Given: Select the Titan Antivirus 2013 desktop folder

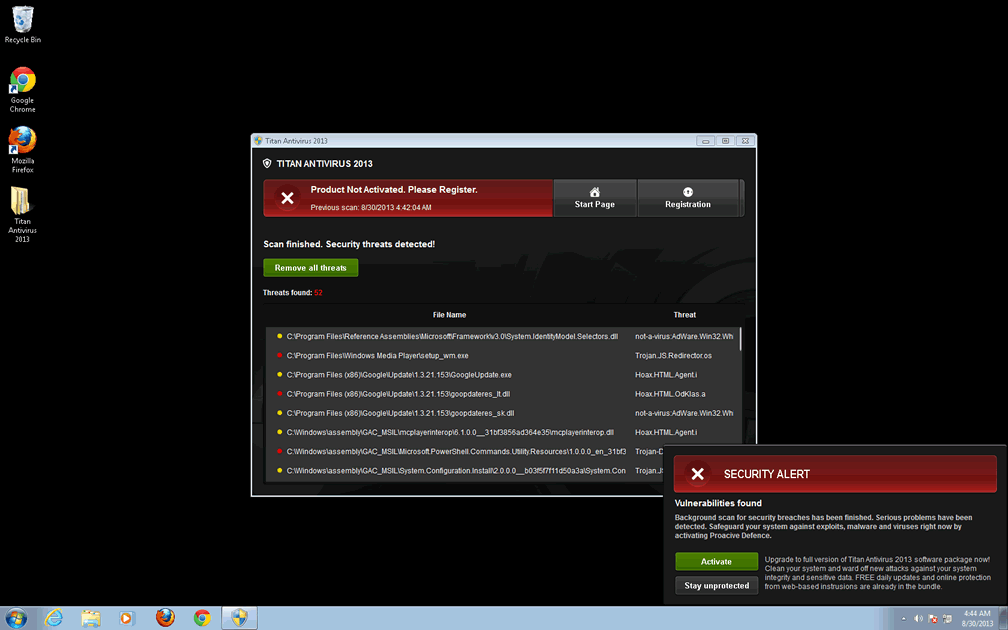Looking at the screenshot, I should (22, 214).
